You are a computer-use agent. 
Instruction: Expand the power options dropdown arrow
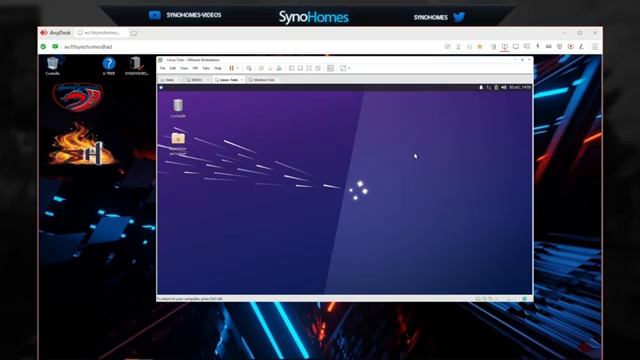[238, 68]
